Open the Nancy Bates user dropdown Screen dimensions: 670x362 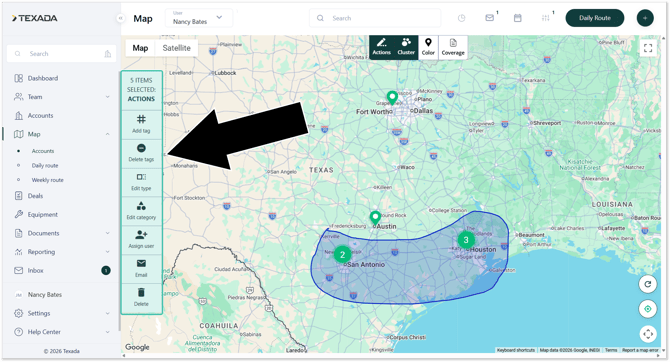click(x=199, y=18)
